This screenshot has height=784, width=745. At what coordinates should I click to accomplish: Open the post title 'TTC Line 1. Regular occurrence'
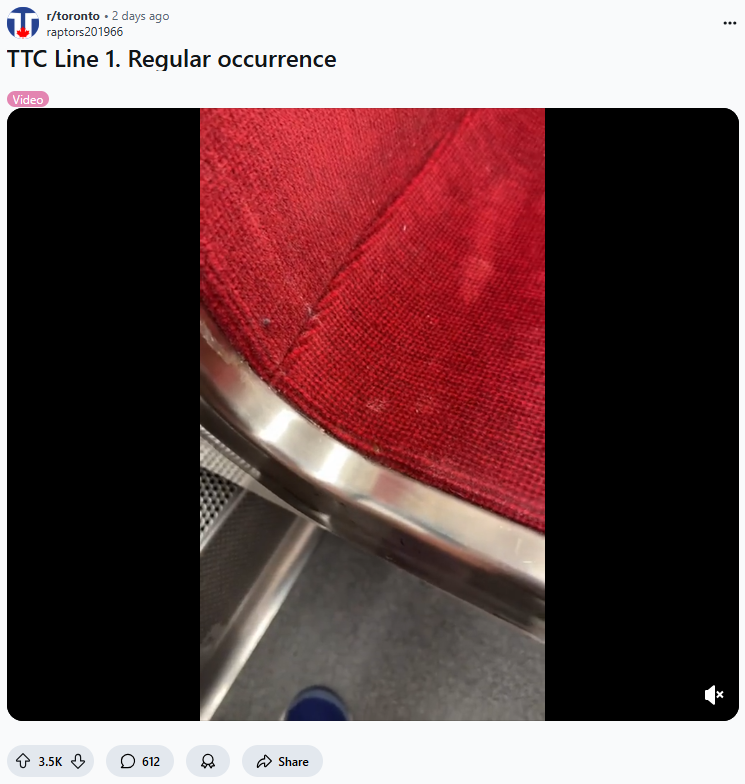172,59
